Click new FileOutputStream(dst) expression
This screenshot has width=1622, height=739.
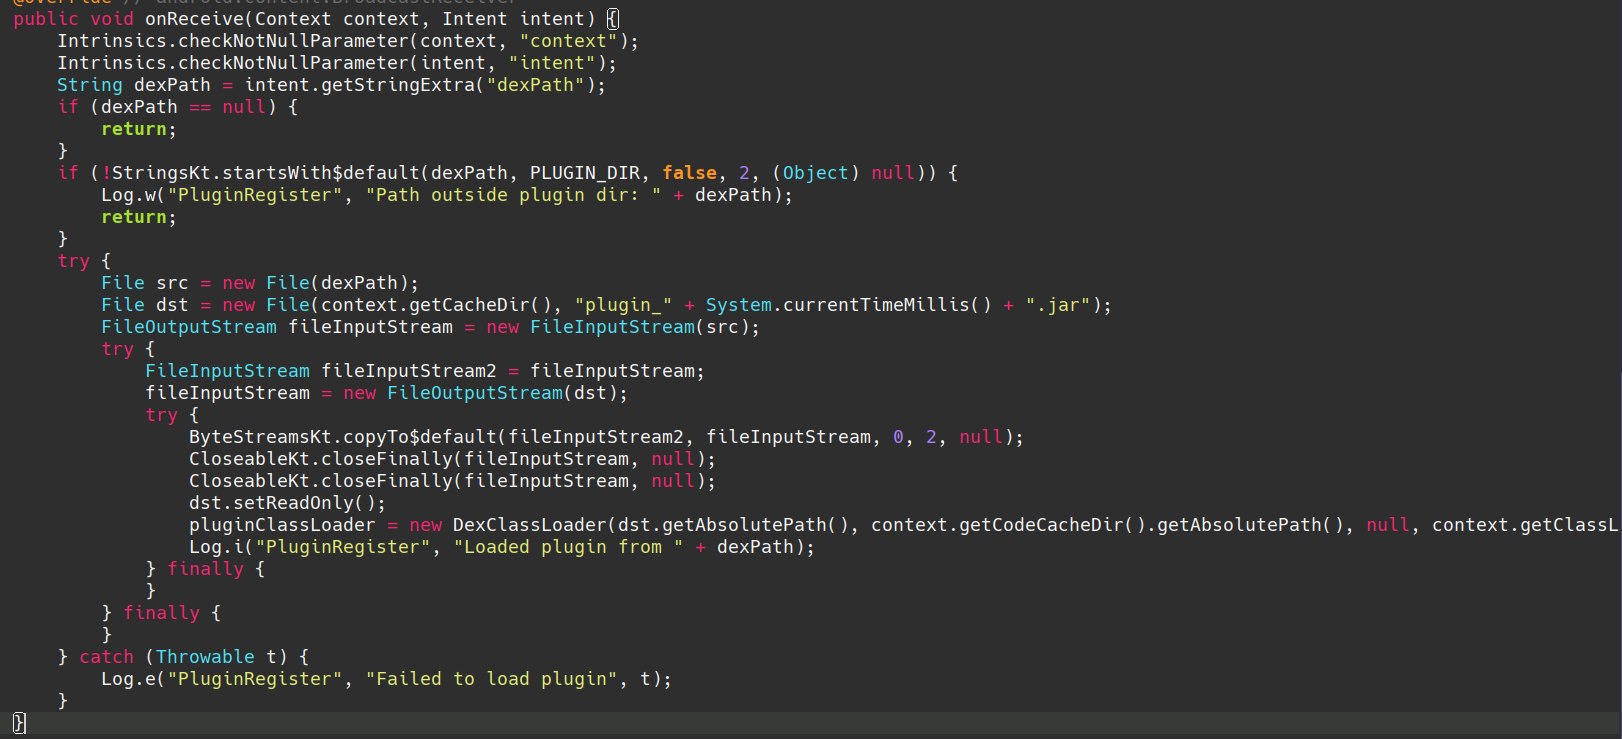click(x=480, y=393)
